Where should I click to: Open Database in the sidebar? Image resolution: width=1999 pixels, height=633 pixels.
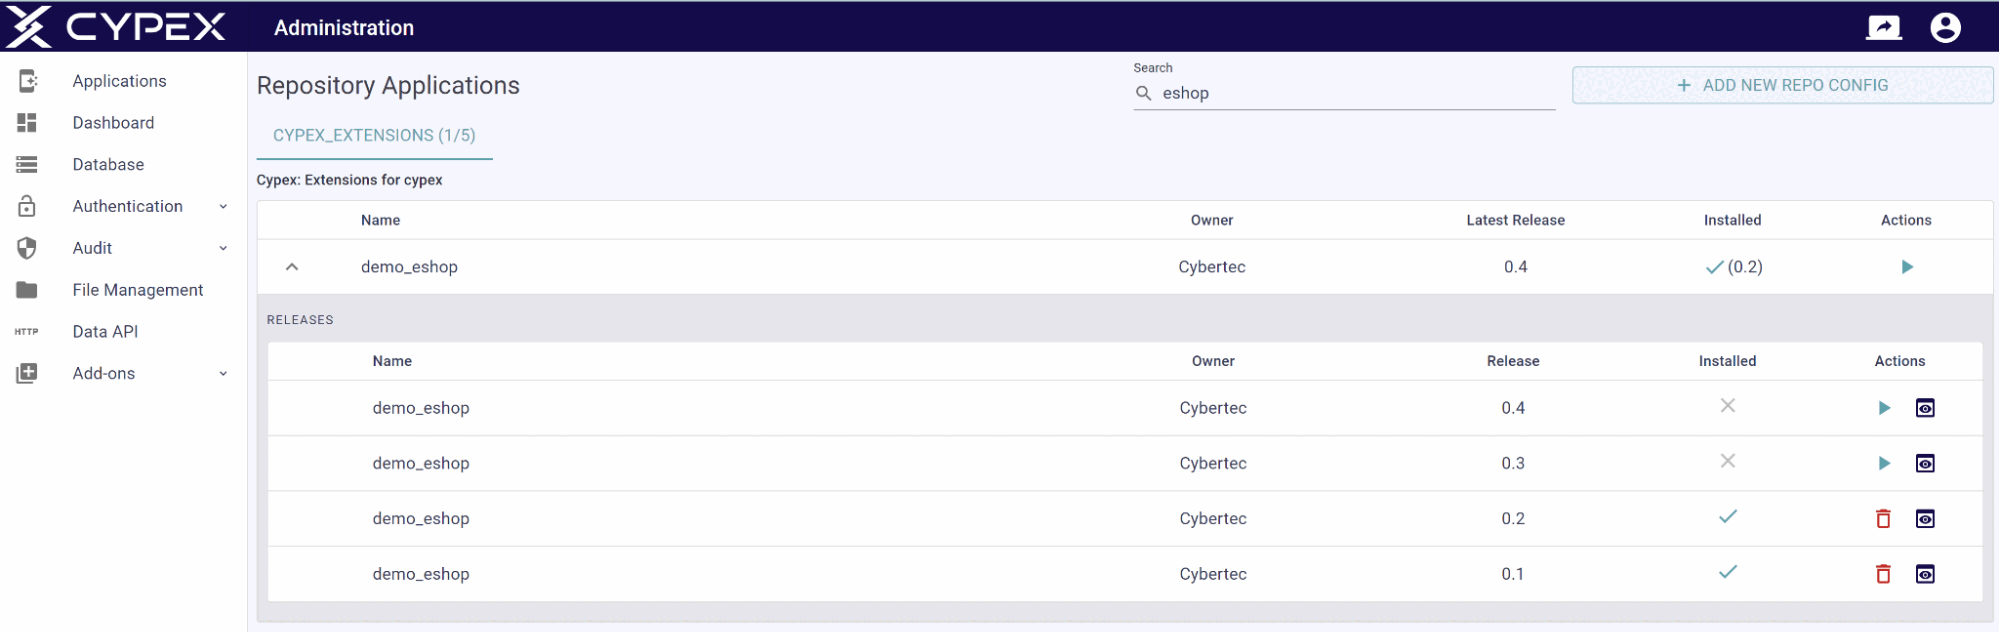click(108, 165)
